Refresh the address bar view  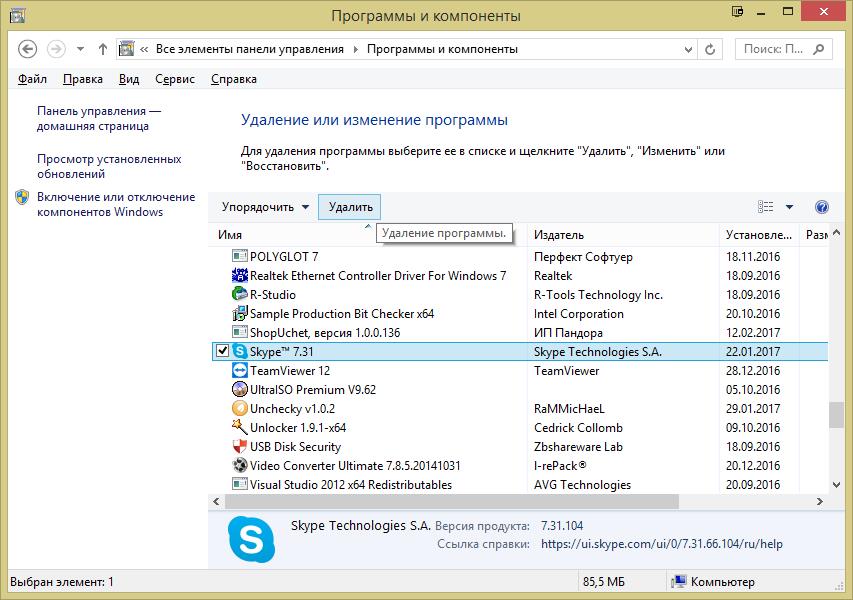click(x=710, y=50)
